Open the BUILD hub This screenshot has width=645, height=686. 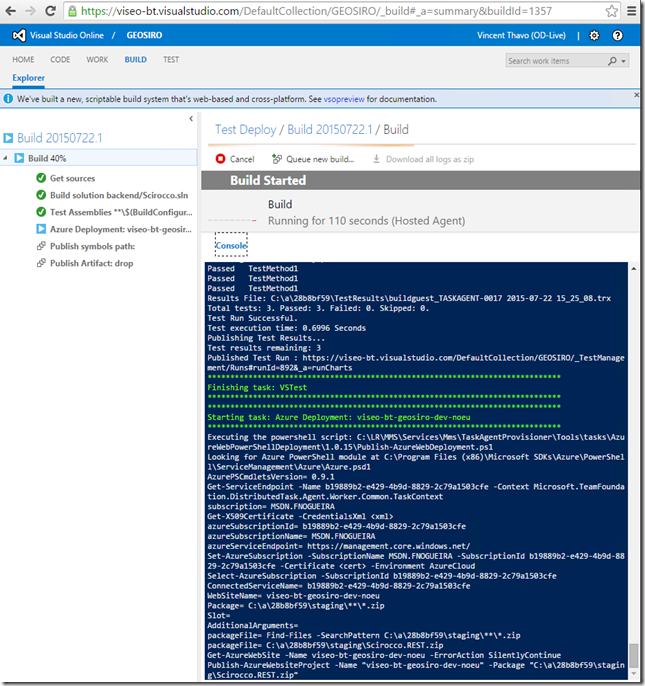click(136, 60)
